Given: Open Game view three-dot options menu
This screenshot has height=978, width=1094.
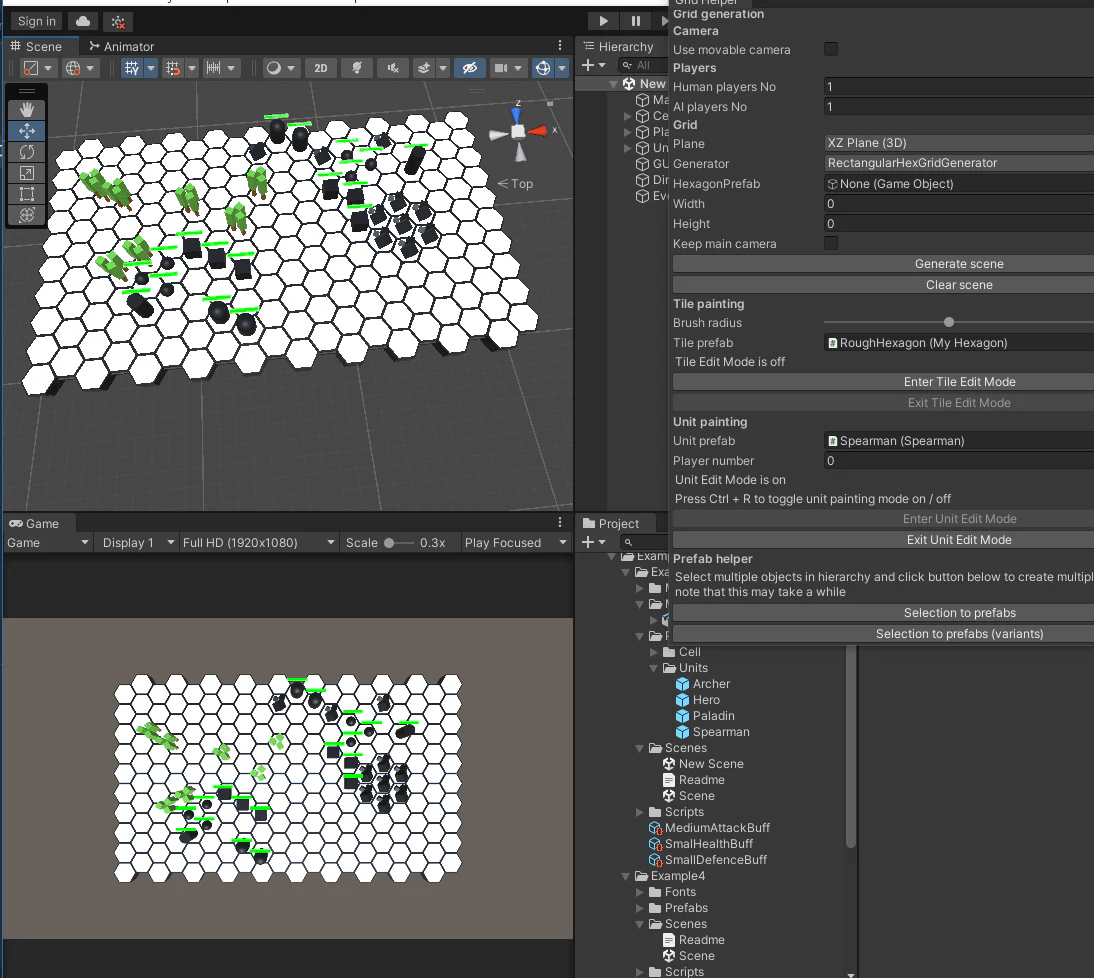Looking at the screenshot, I should [560, 522].
